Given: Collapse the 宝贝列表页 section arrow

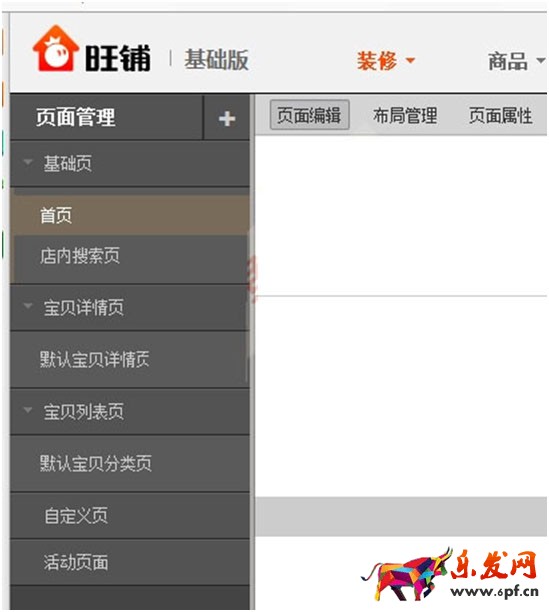Looking at the screenshot, I should click(28, 410).
